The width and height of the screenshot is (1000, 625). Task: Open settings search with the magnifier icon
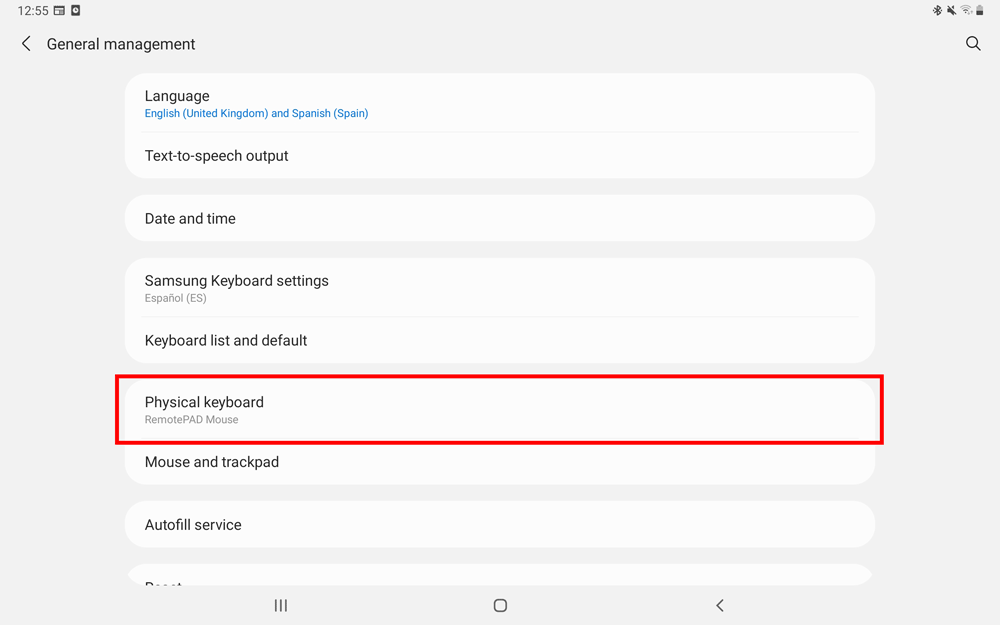click(x=973, y=44)
